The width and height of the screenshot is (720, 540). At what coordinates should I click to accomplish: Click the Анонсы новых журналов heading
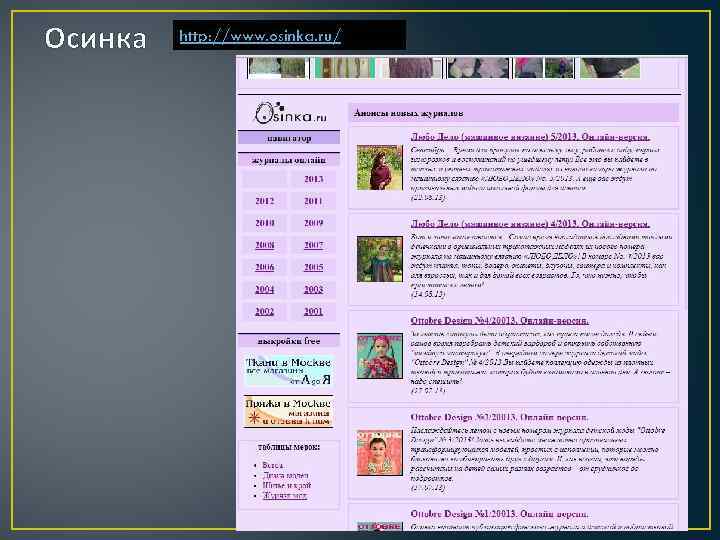tap(408, 113)
